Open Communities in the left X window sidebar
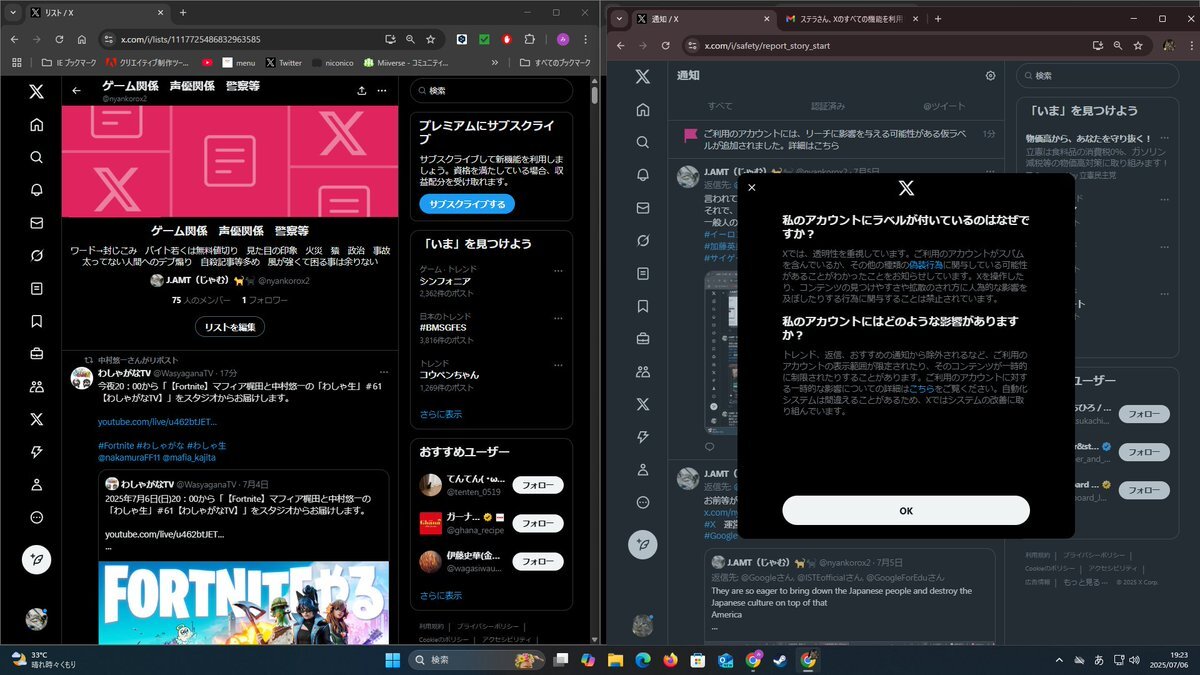 [36, 387]
